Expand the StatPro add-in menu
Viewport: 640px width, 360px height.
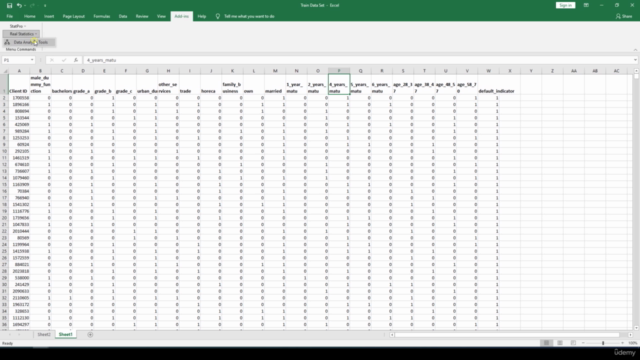(x=18, y=26)
